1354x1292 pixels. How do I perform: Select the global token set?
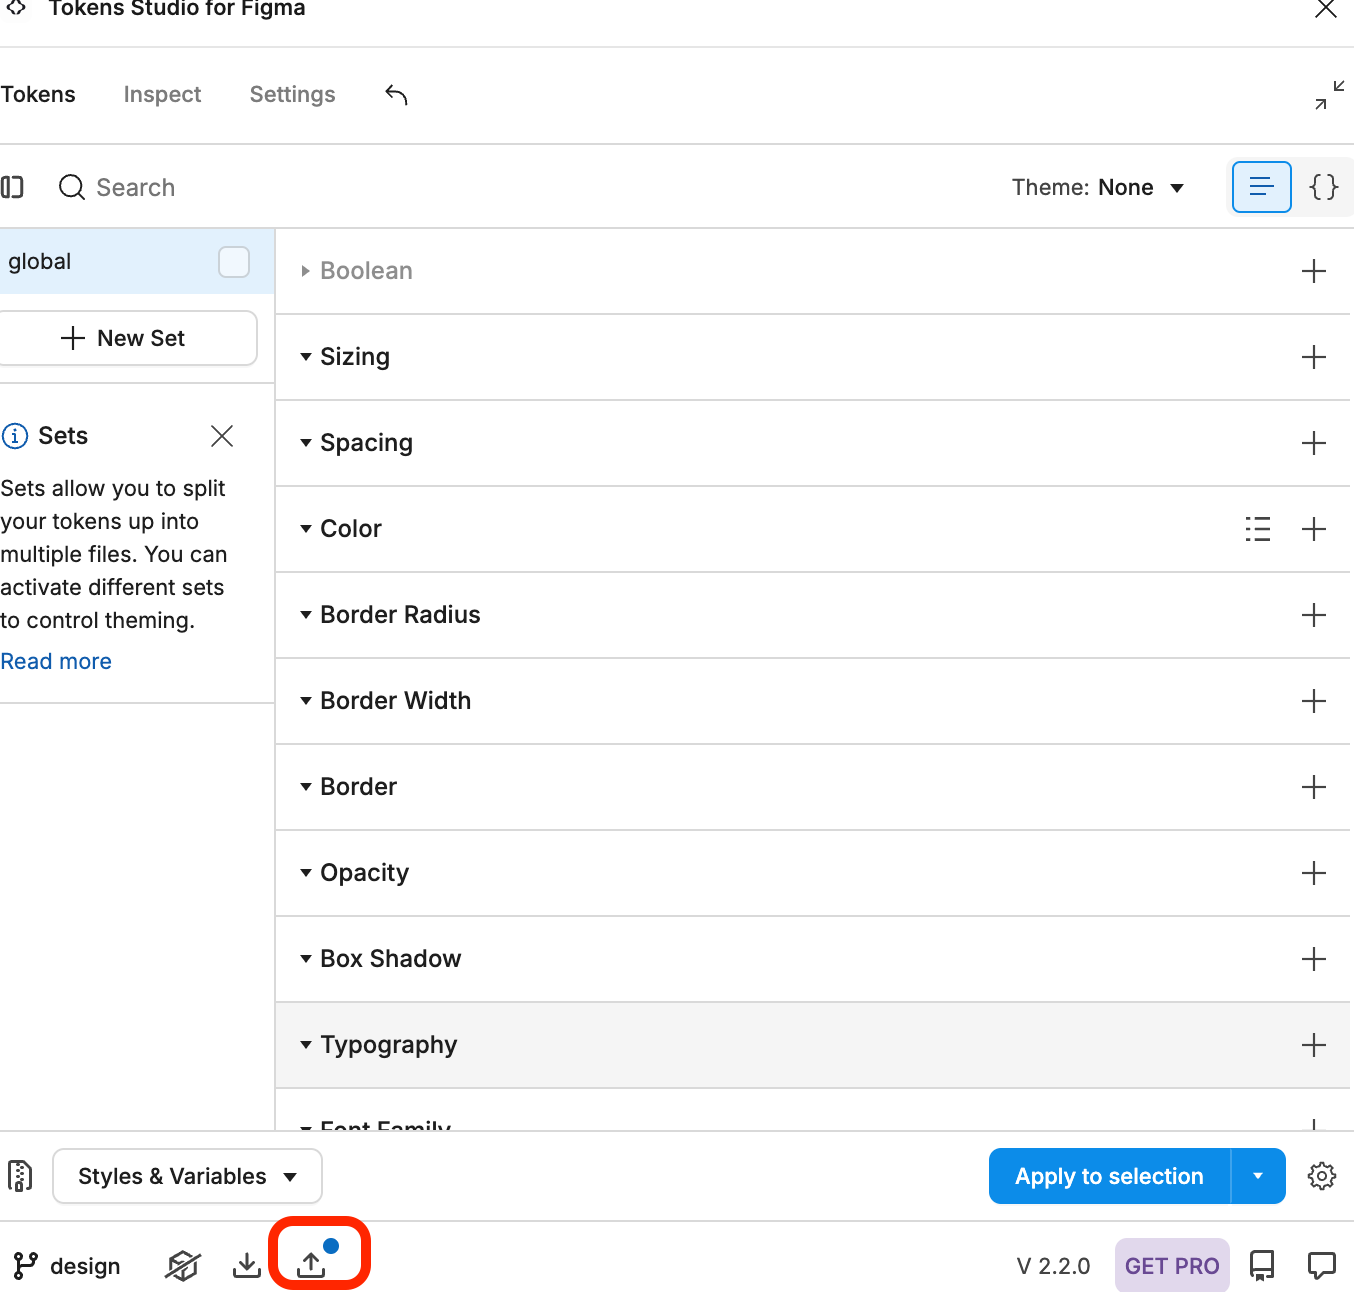pos(137,262)
